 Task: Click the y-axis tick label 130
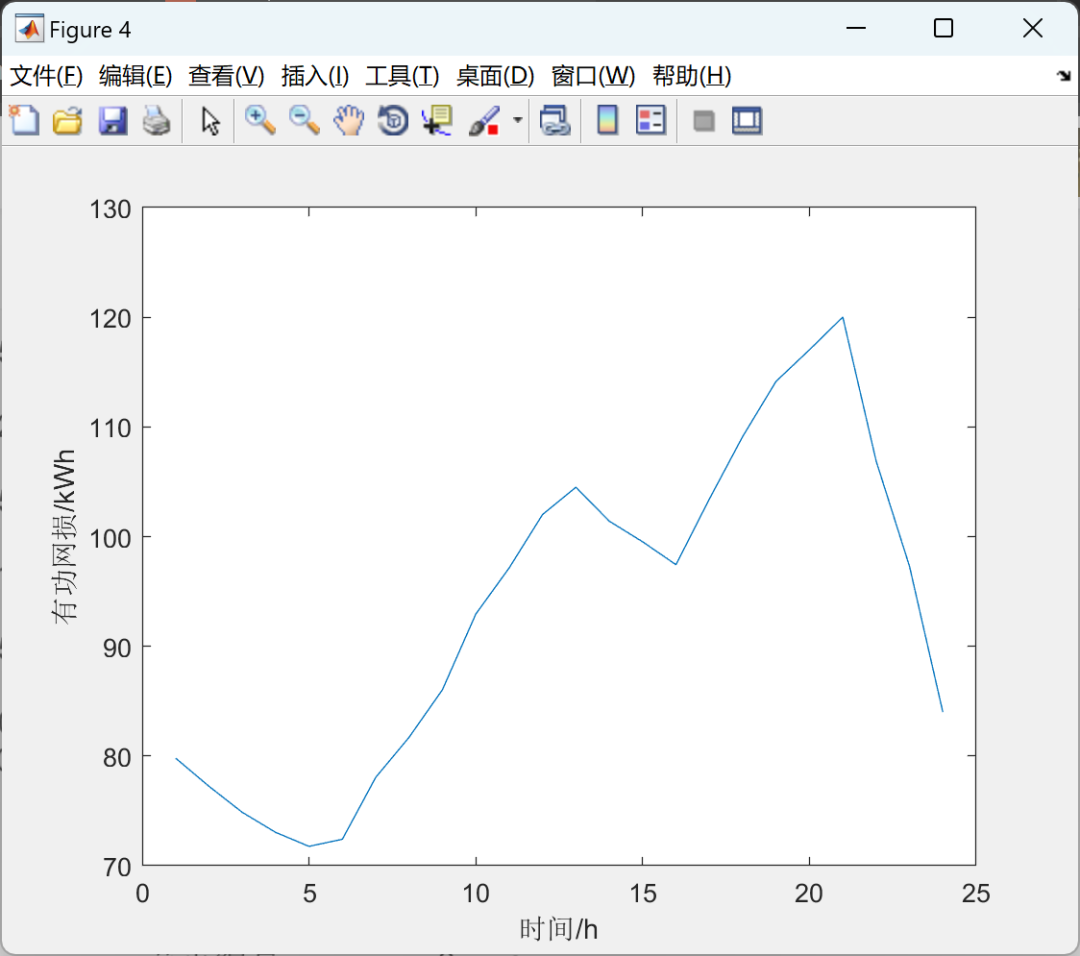click(x=110, y=209)
